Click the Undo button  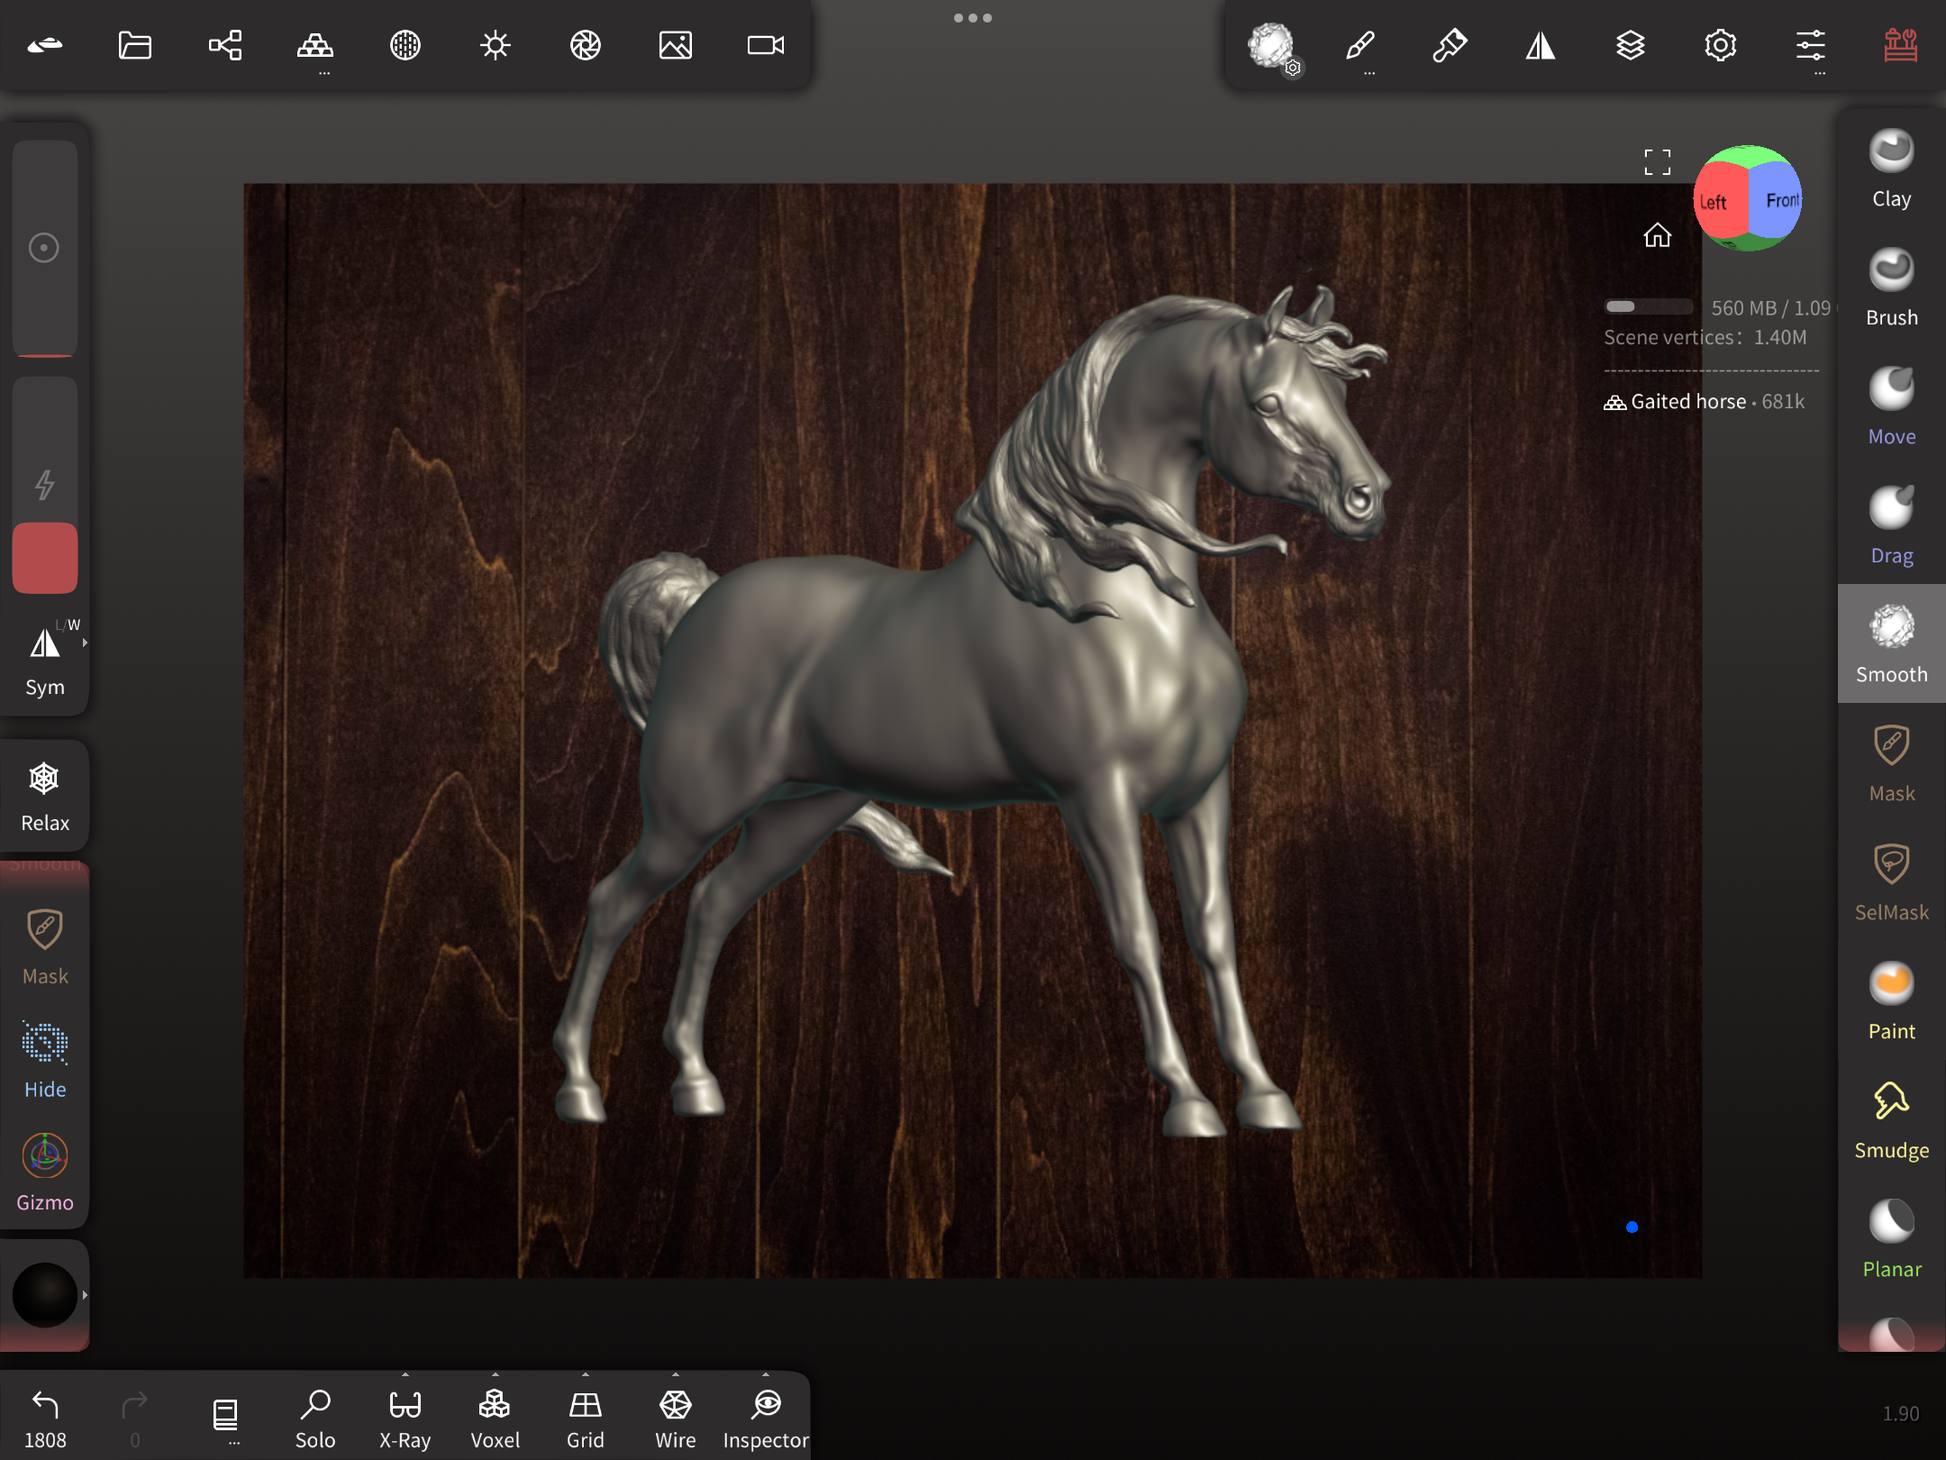pyautogui.click(x=45, y=1416)
